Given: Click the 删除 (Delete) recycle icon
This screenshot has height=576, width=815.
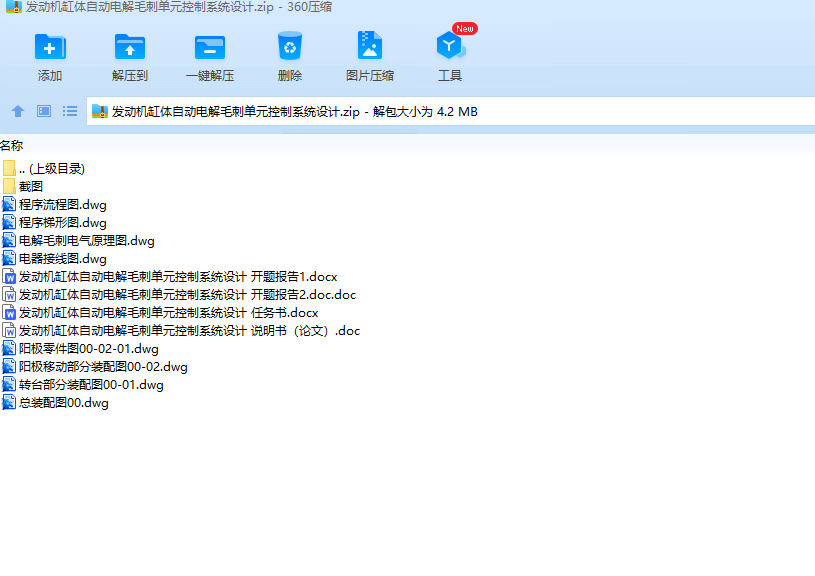Looking at the screenshot, I should point(290,46).
